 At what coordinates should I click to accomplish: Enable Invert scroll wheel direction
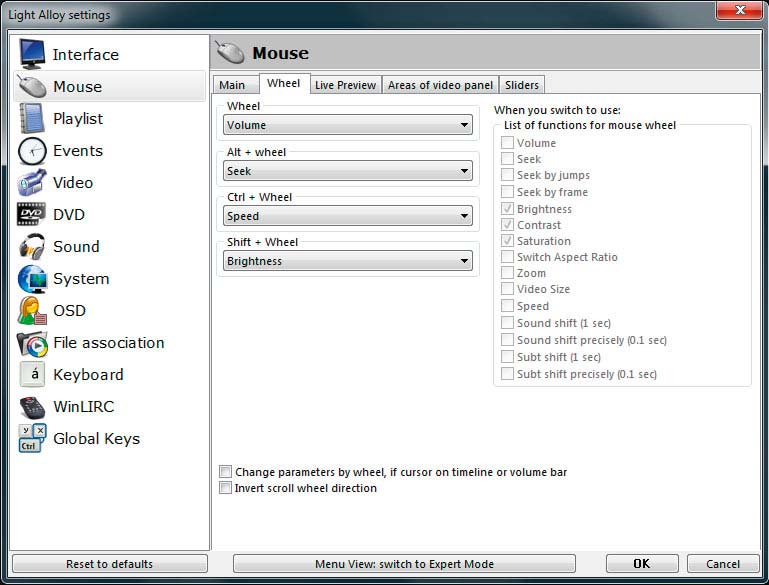click(225, 488)
